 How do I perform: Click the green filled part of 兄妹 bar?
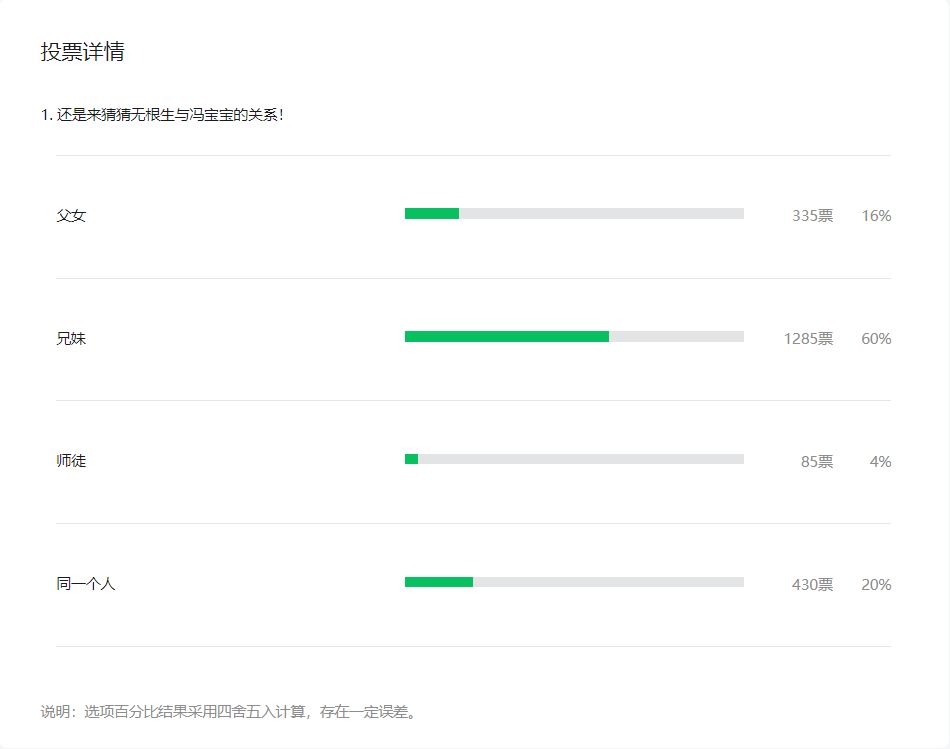point(506,337)
